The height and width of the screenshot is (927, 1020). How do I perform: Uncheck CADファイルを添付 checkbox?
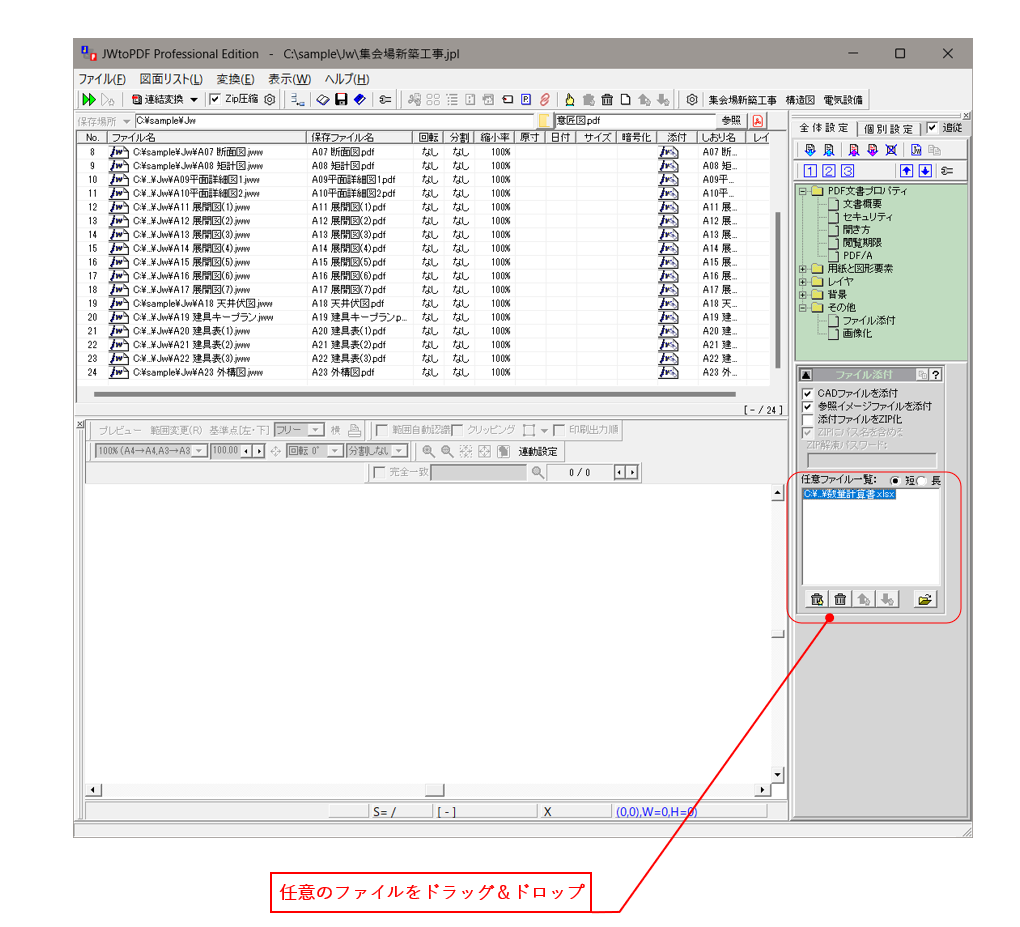(x=808, y=394)
